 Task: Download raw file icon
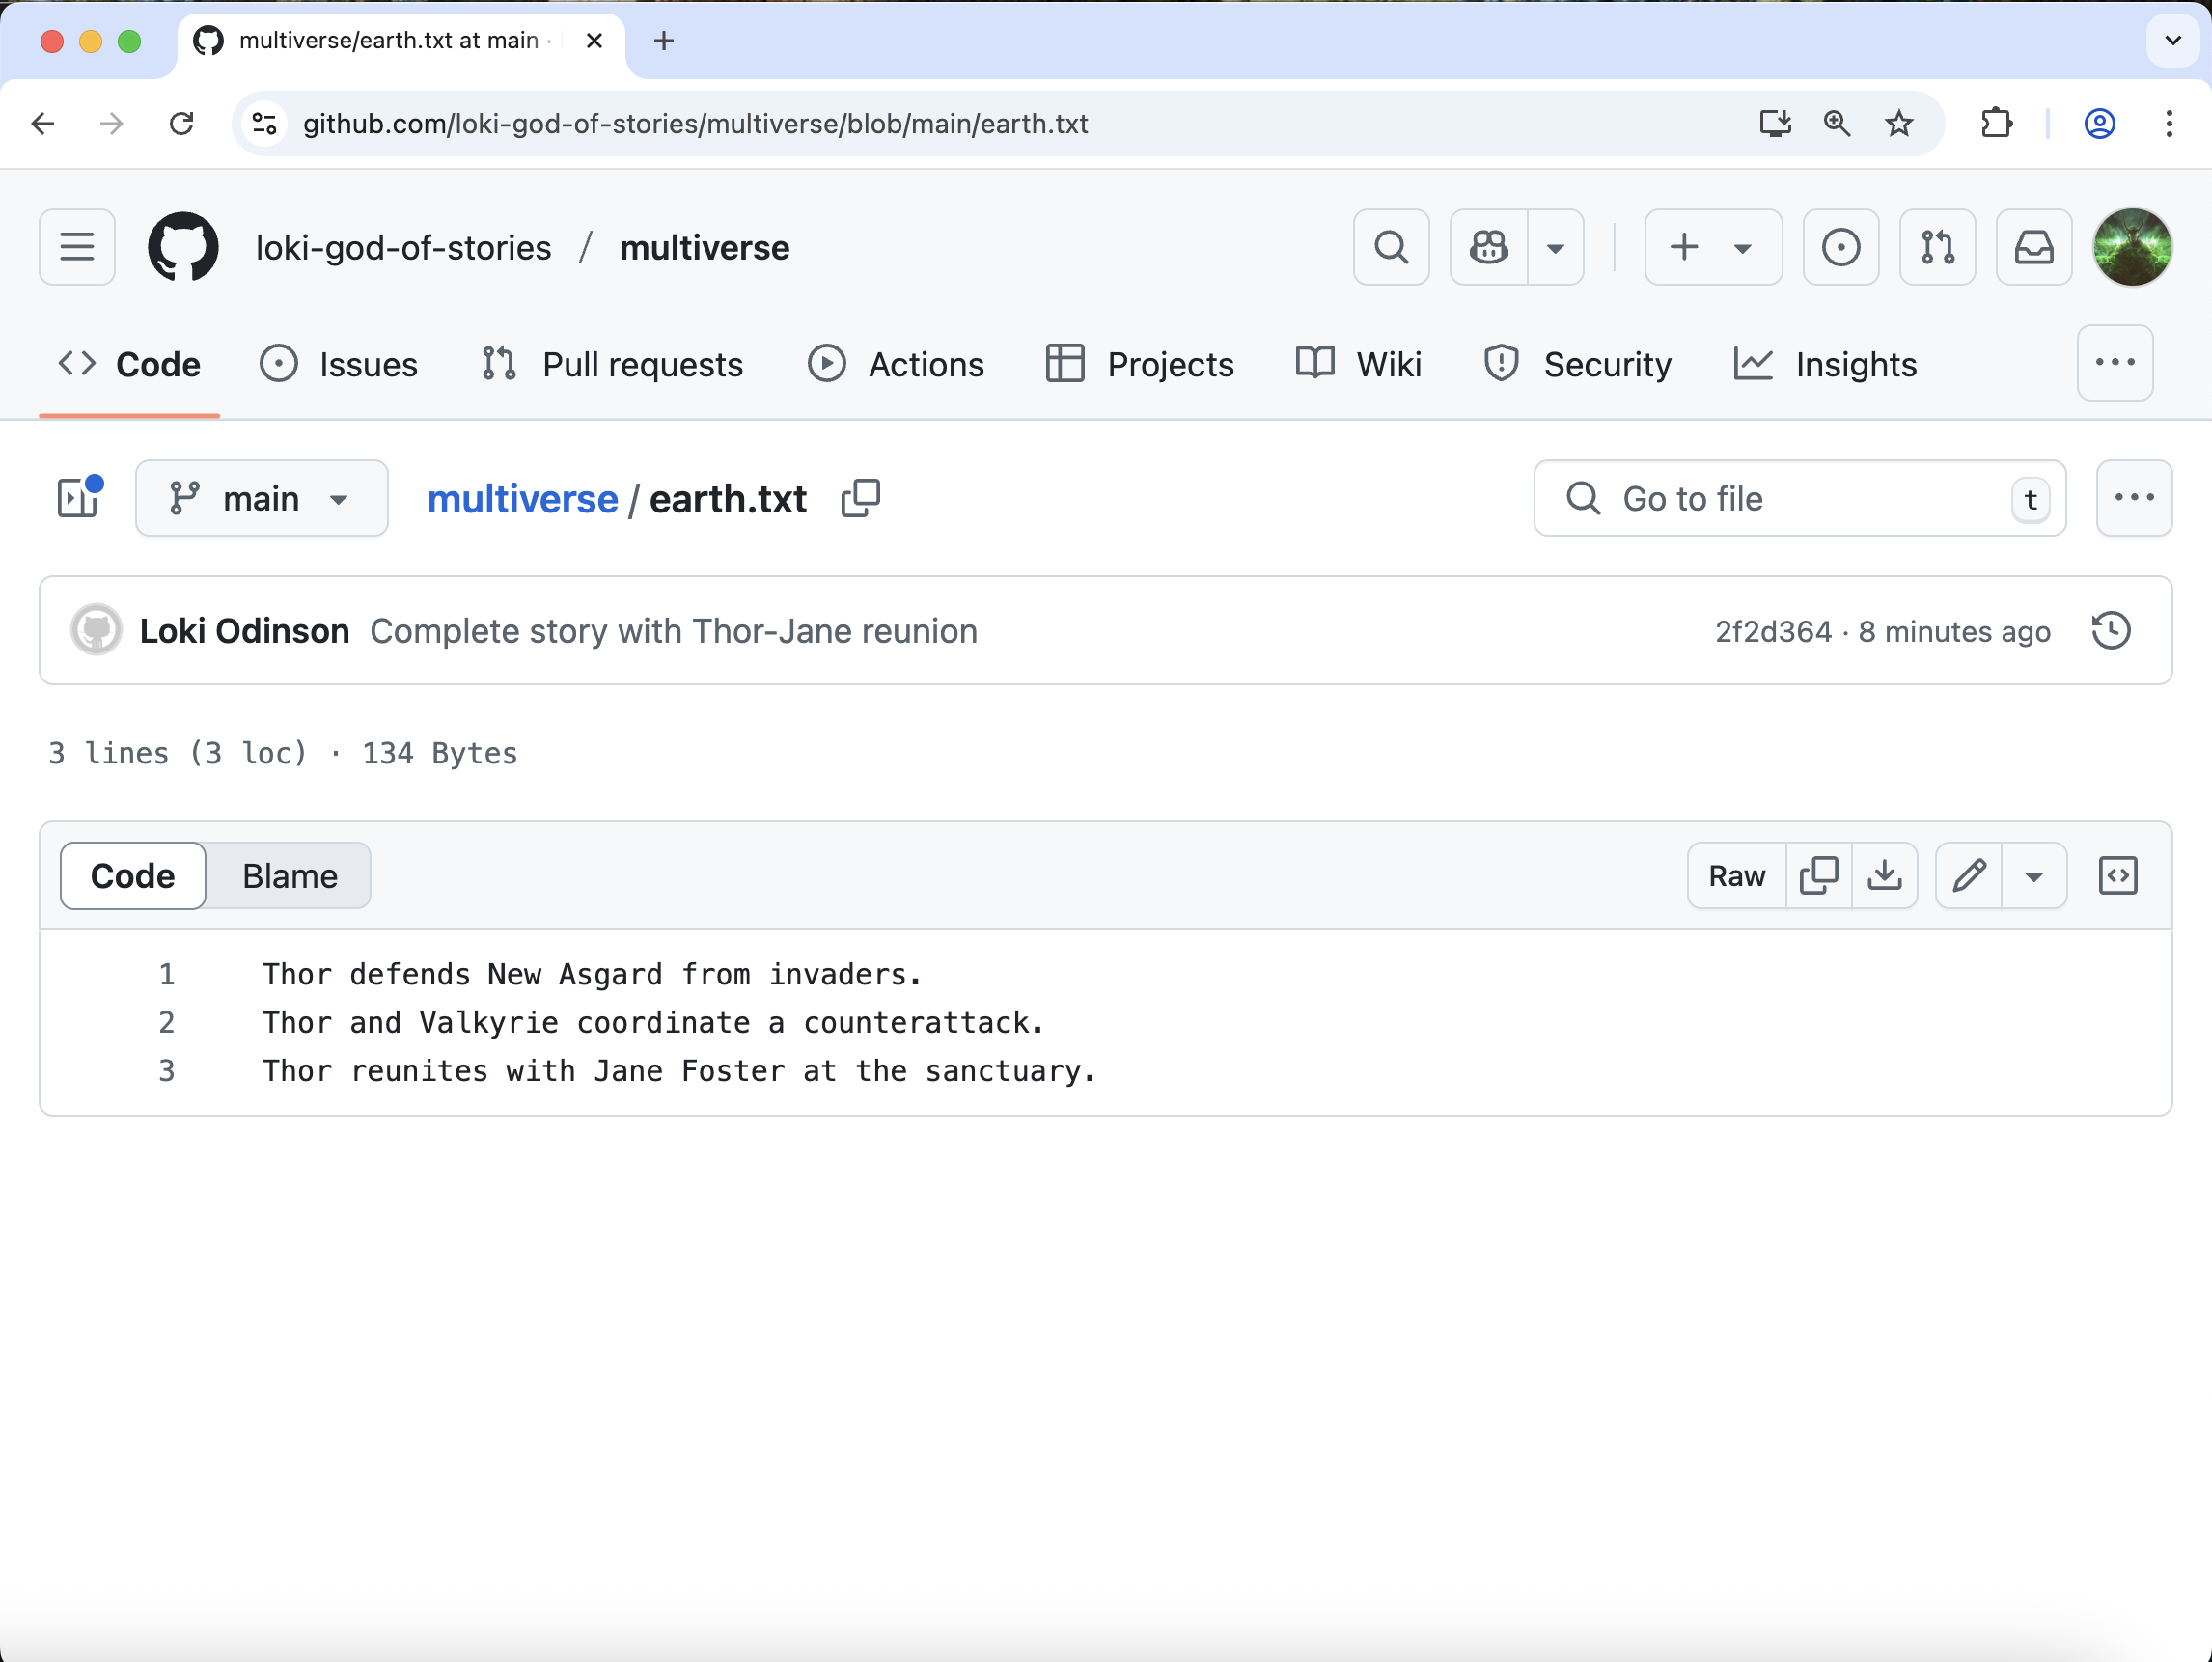[x=1884, y=876]
